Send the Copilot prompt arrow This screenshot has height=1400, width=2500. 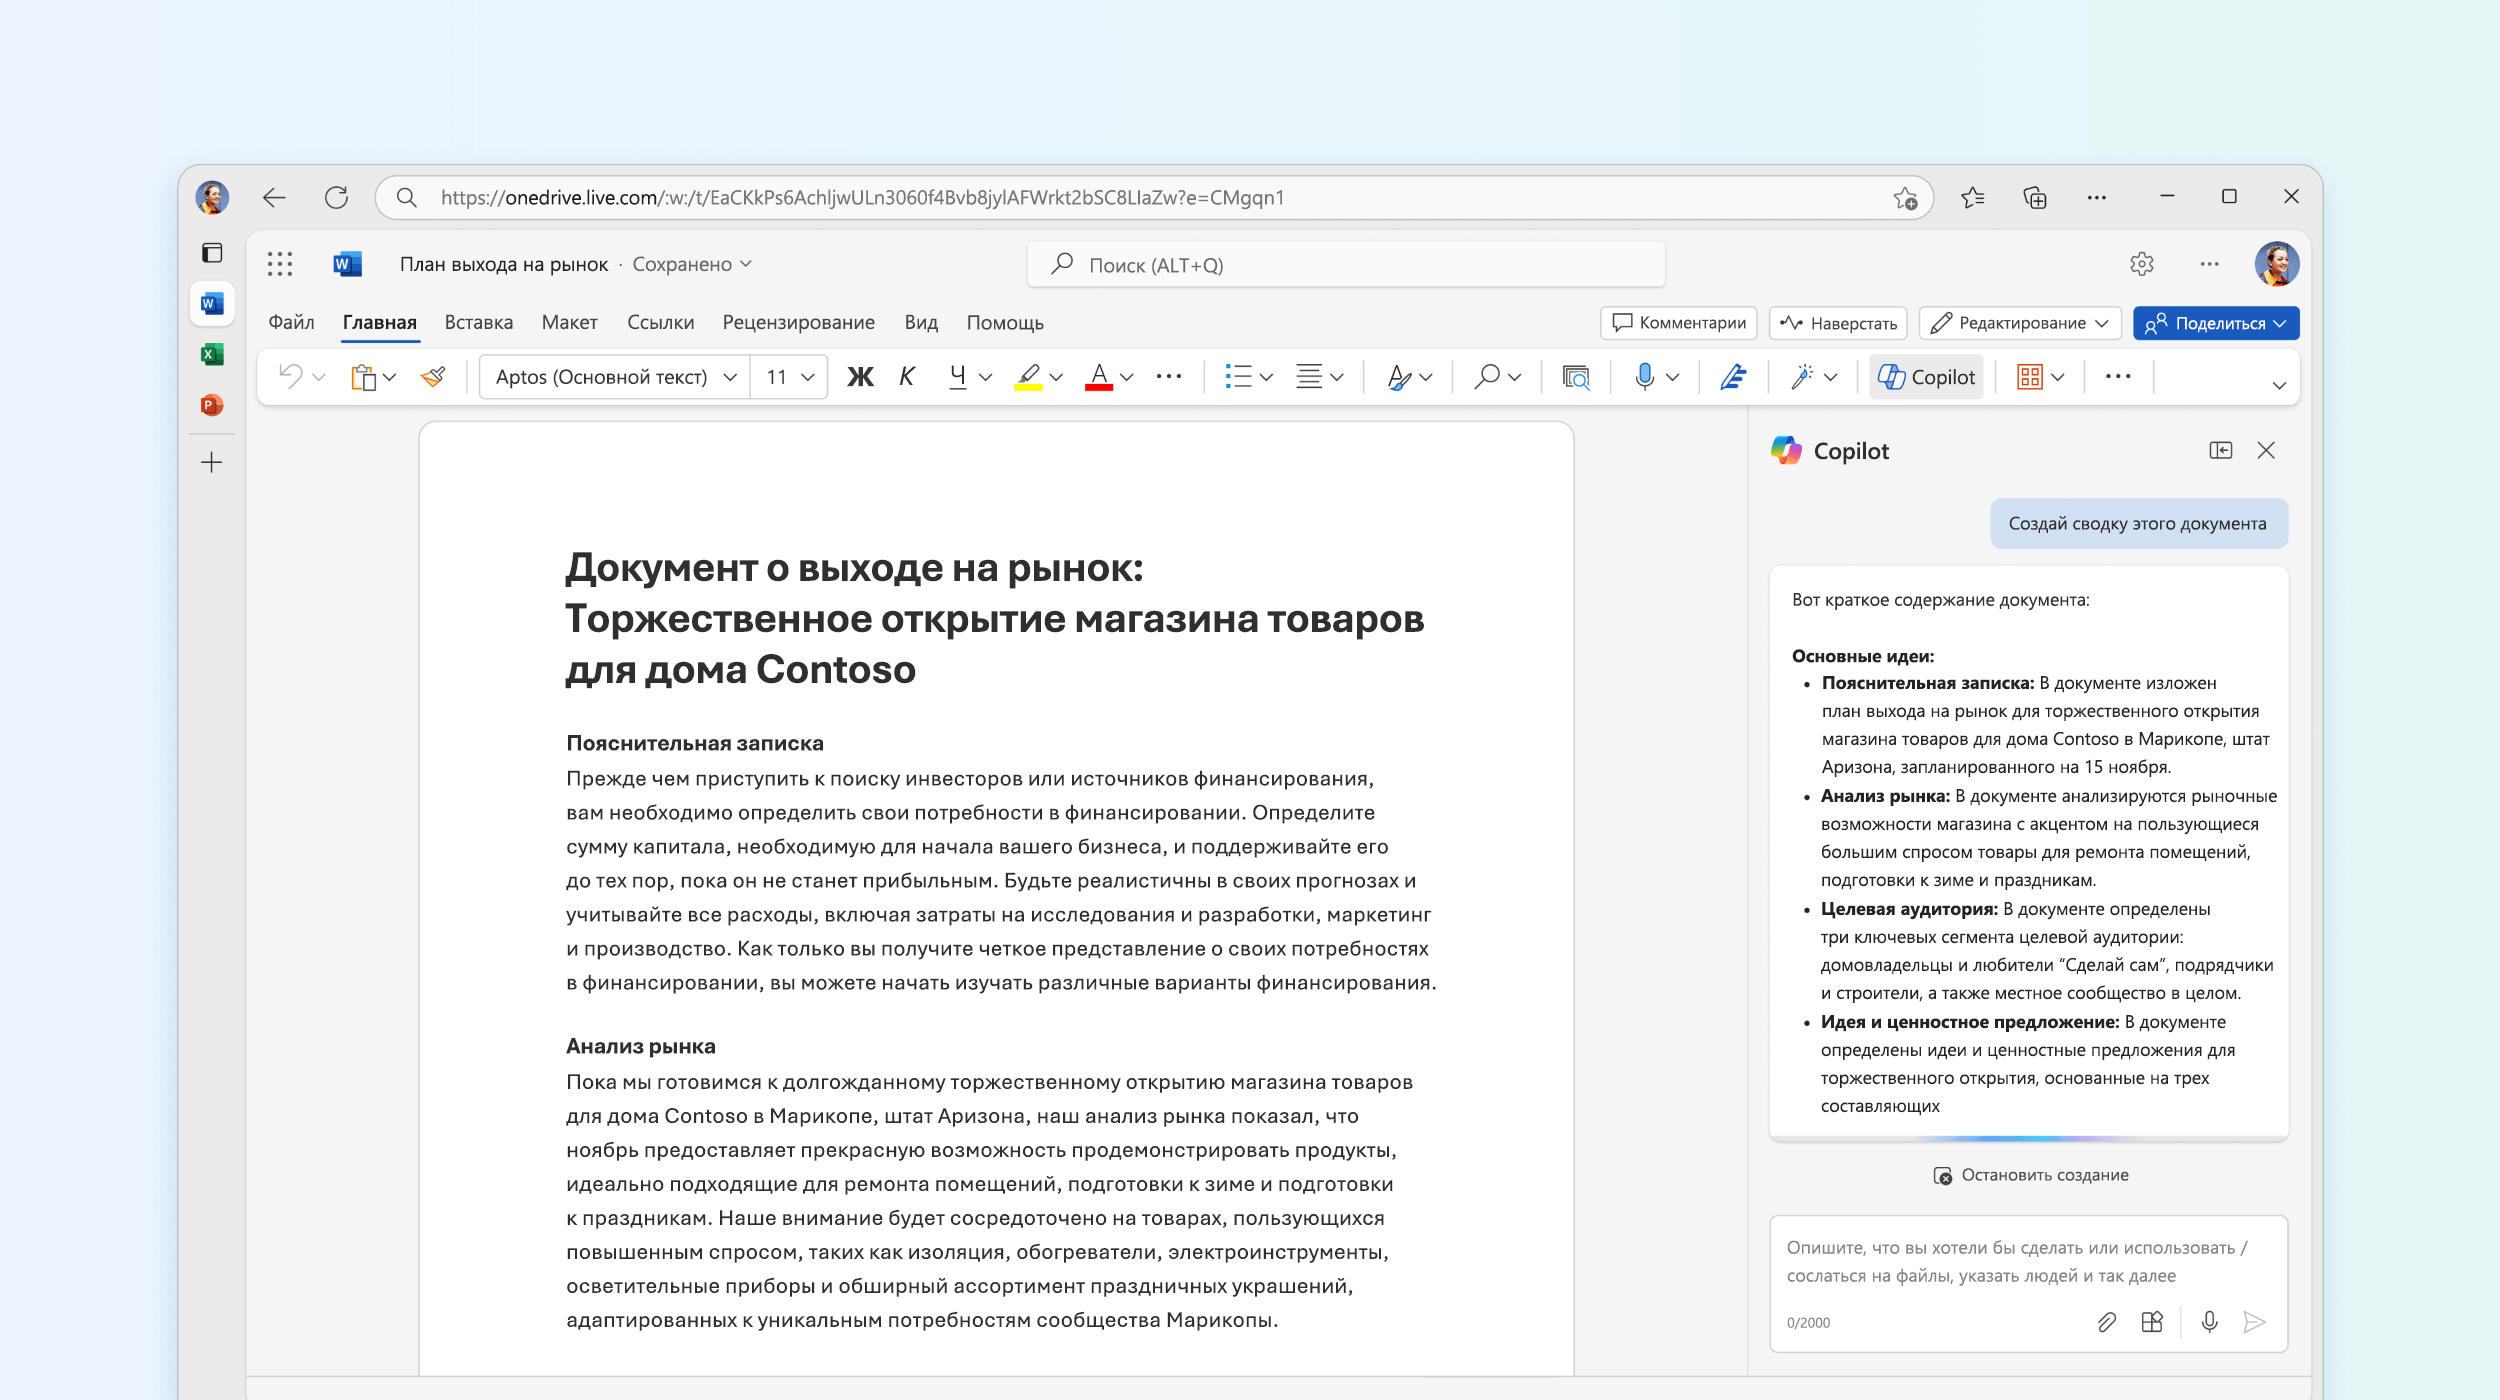(x=2254, y=1322)
